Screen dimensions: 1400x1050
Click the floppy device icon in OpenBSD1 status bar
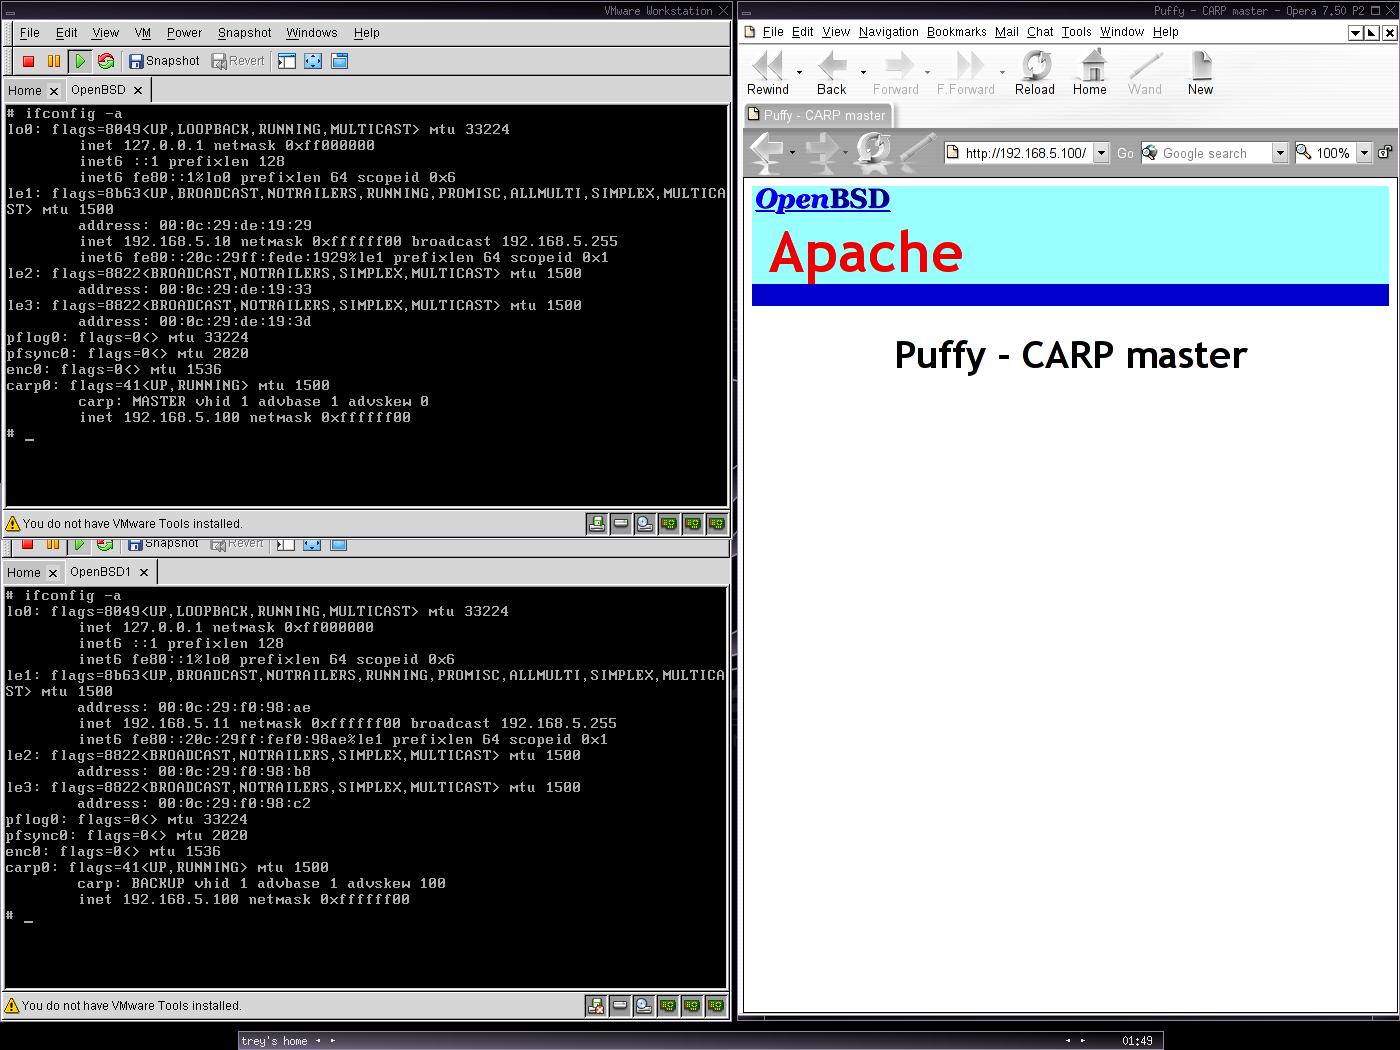596,1006
